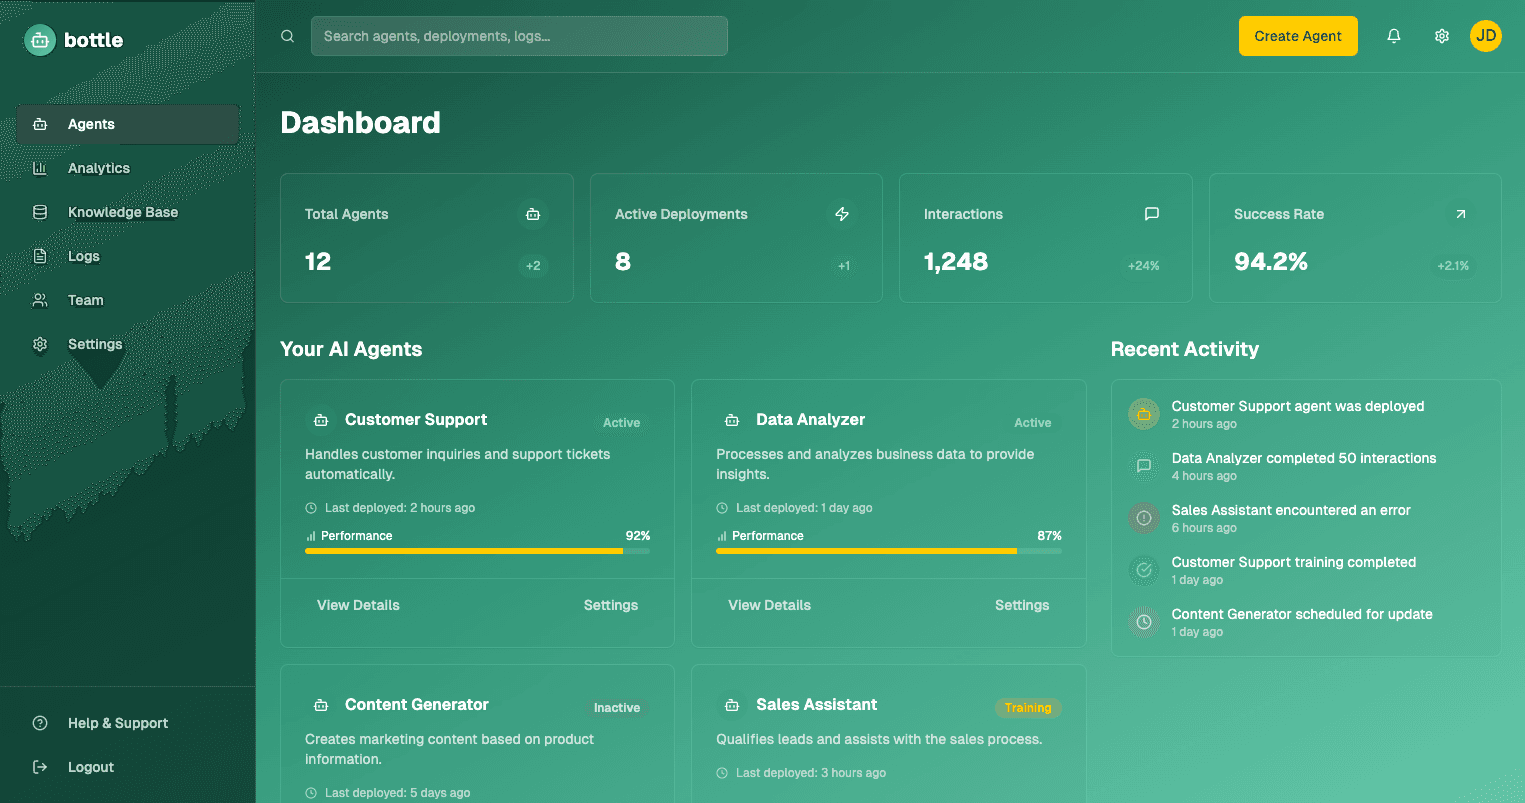The width and height of the screenshot is (1525, 803).
Task: Open Settings in the sidebar
Action: (128, 344)
